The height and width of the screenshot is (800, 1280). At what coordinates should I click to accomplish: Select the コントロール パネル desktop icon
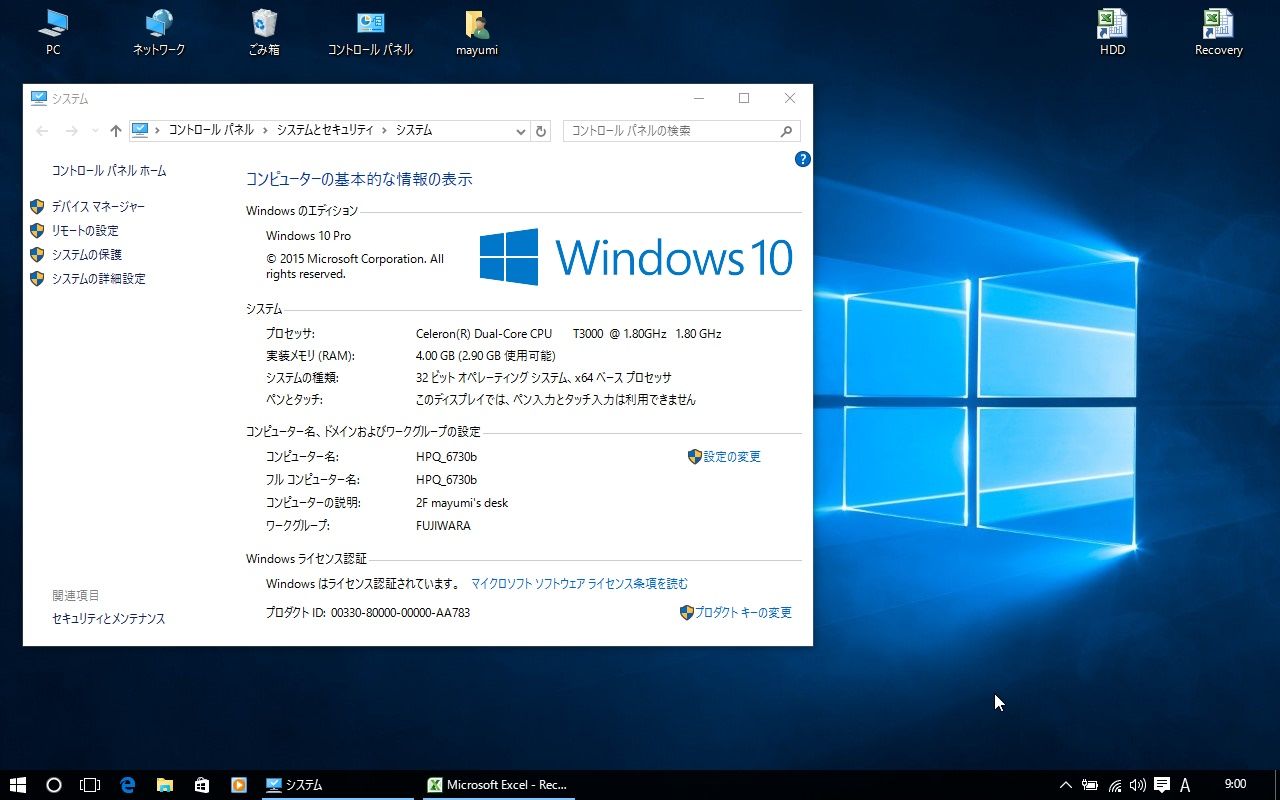(370, 32)
